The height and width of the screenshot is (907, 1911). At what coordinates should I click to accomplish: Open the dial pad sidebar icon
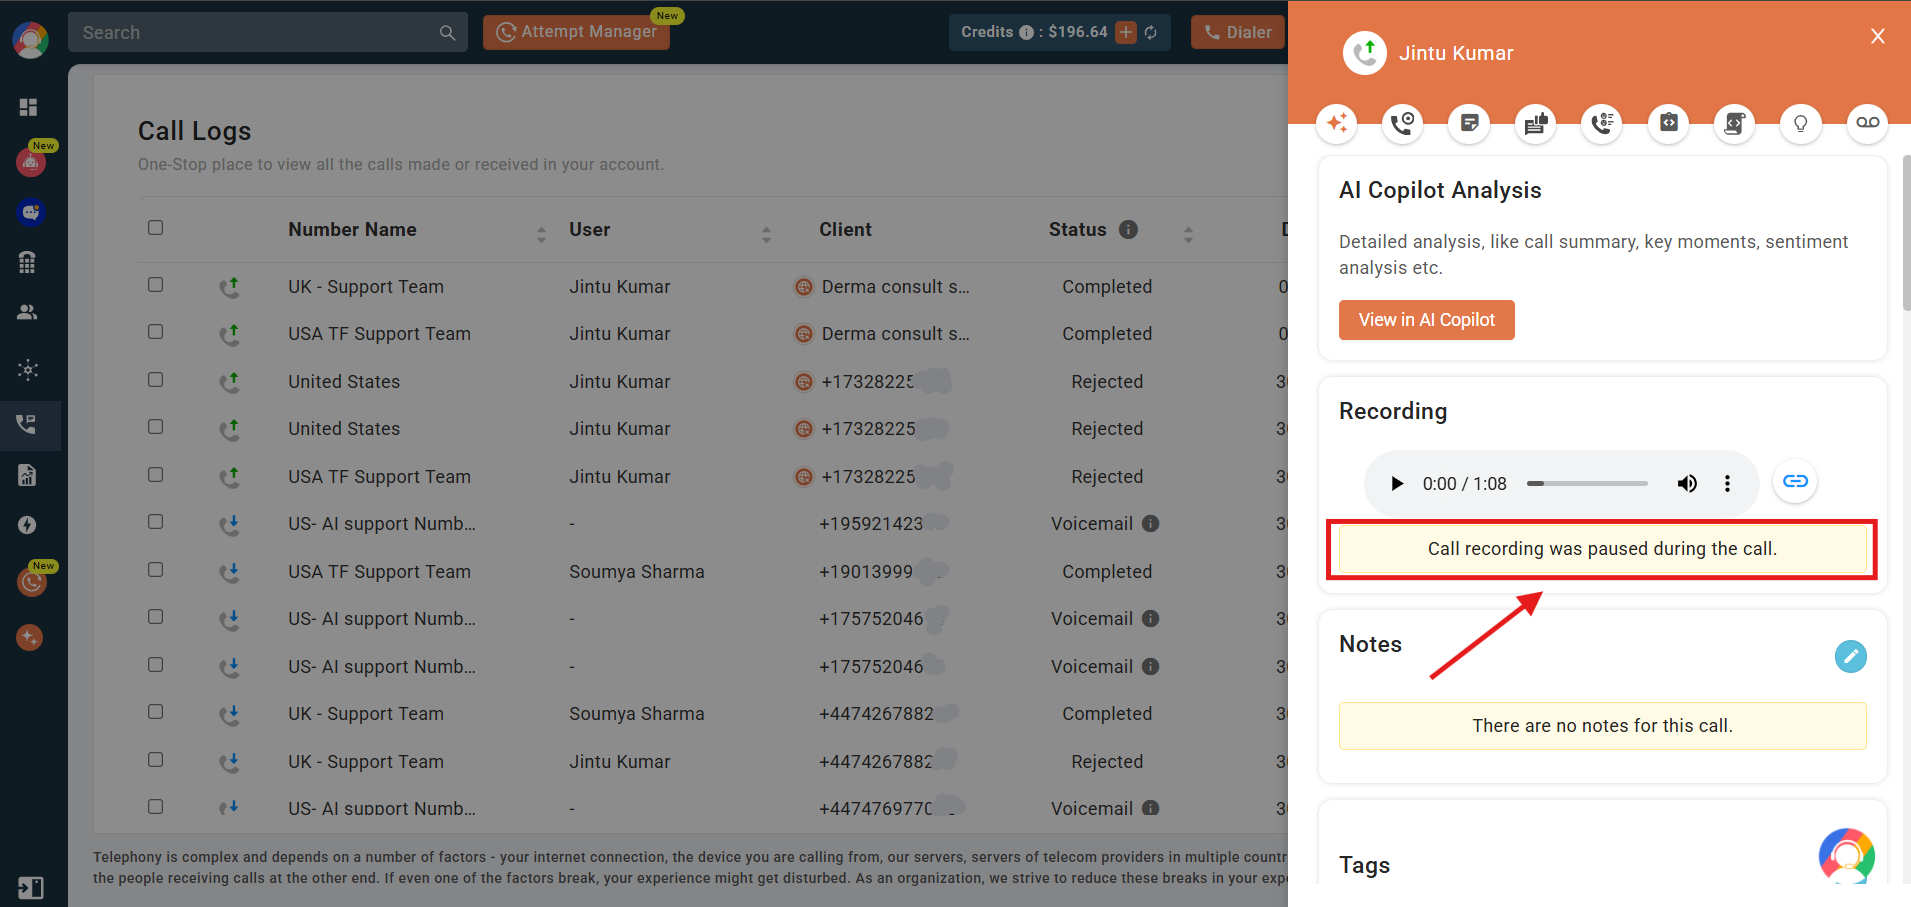[x=28, y=262]
